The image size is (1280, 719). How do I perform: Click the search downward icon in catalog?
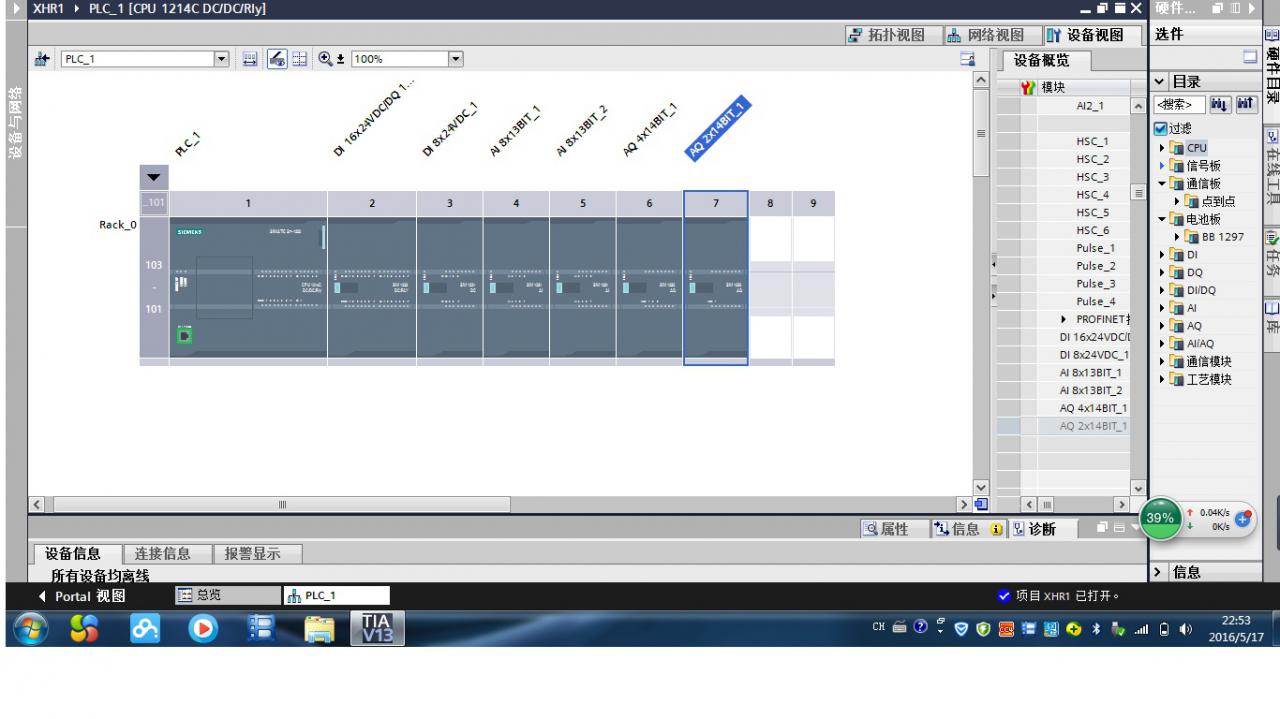tap(1220, 104)
